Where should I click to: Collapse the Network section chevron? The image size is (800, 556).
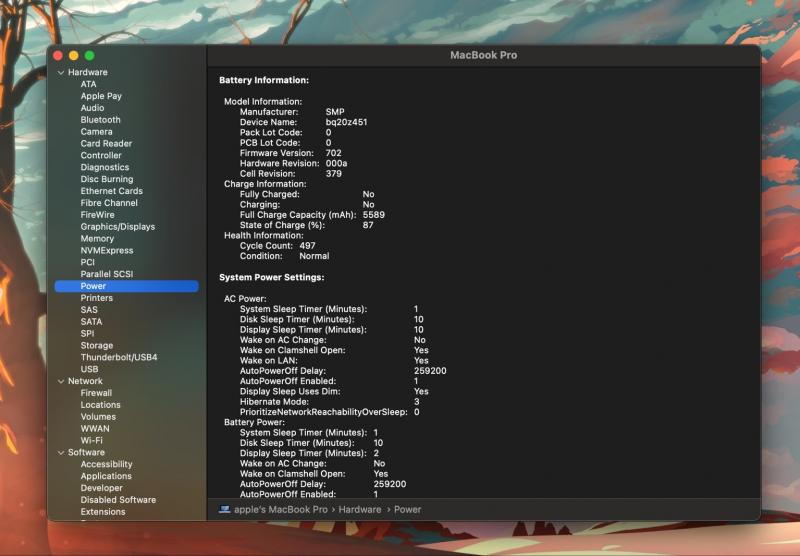pos(60,381)
